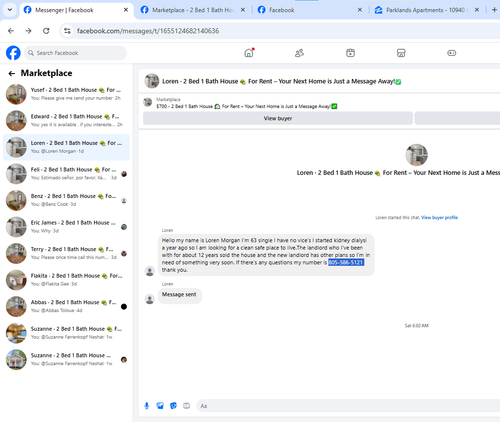500x422 pixels.
Task: Click Loren's avatar beside the long message
Action: tap(150, 271)
